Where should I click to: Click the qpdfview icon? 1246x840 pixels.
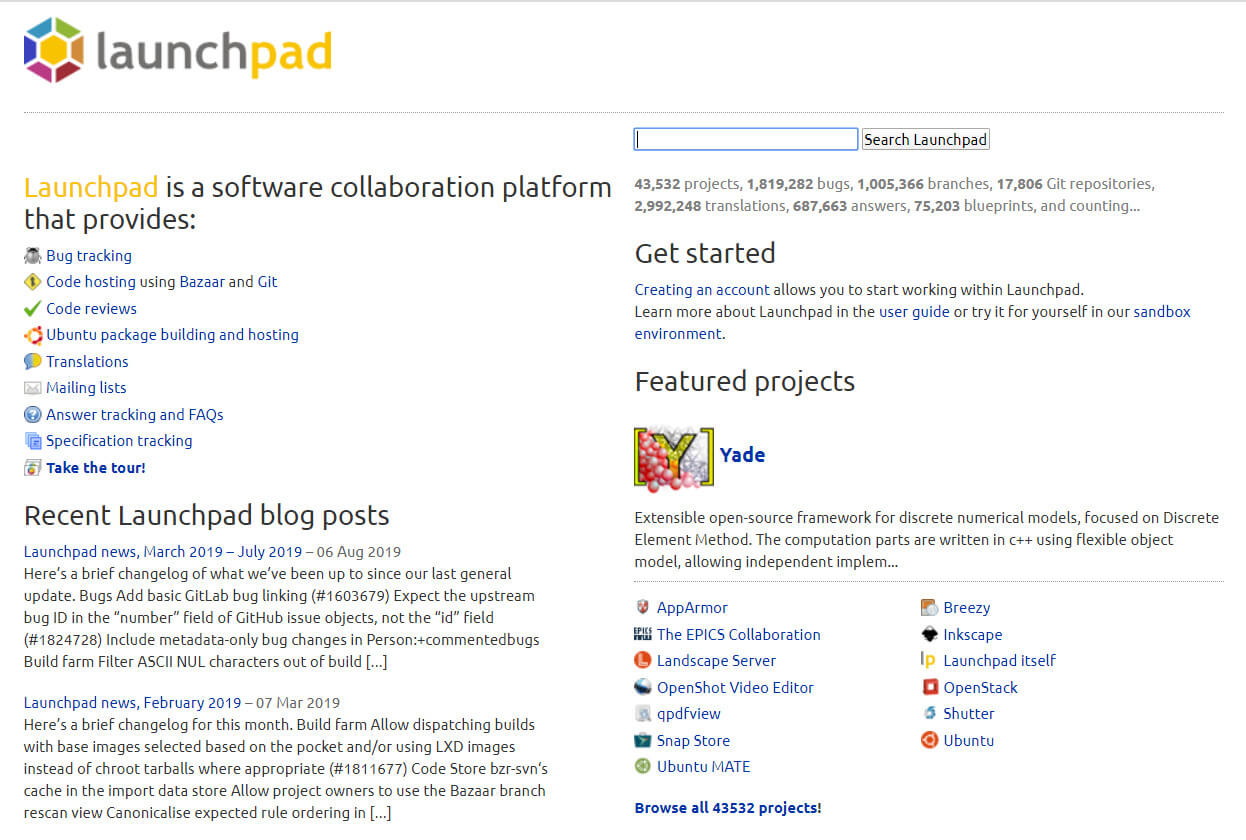[643, 714]
